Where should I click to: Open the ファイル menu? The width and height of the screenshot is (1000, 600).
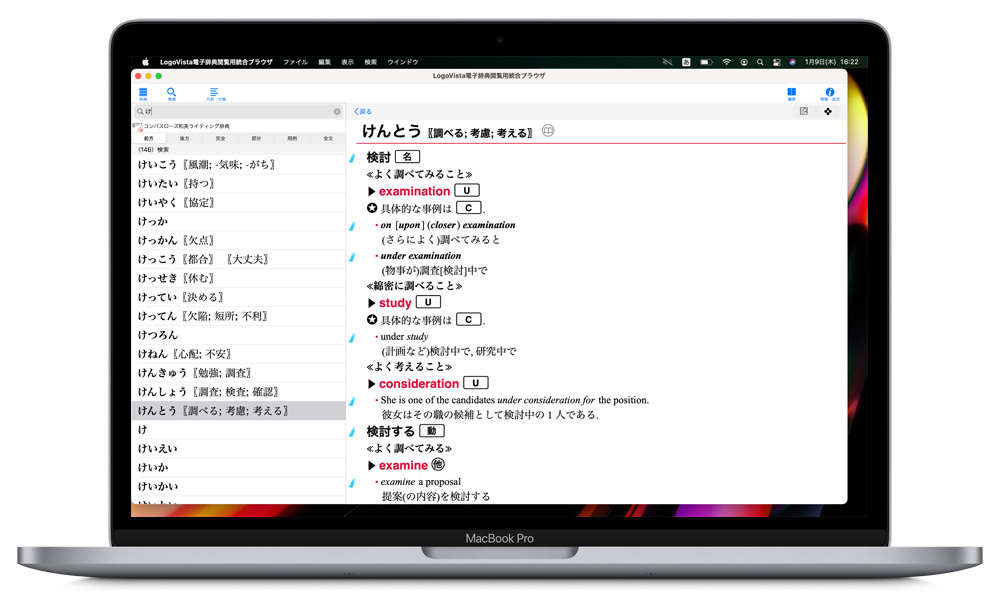tap(295, 62)
